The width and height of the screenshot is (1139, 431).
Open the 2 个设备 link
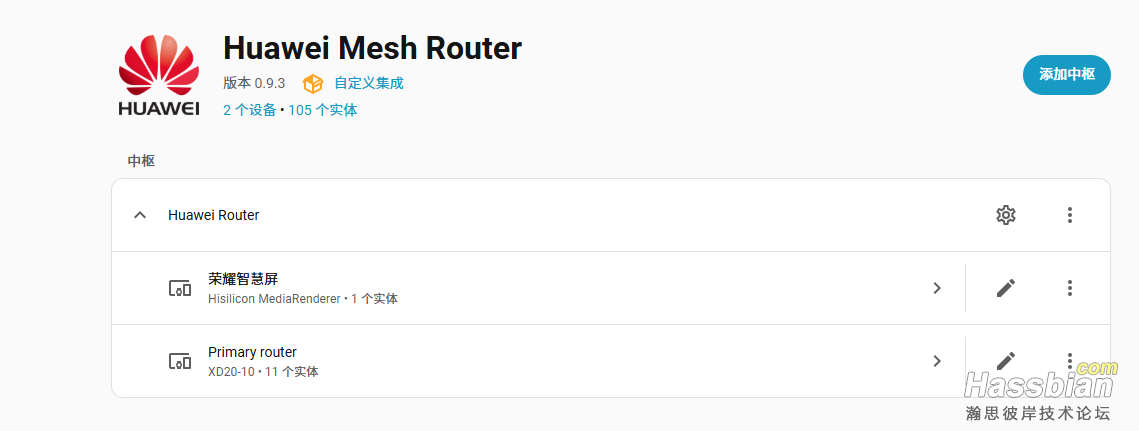coord(250,110)
